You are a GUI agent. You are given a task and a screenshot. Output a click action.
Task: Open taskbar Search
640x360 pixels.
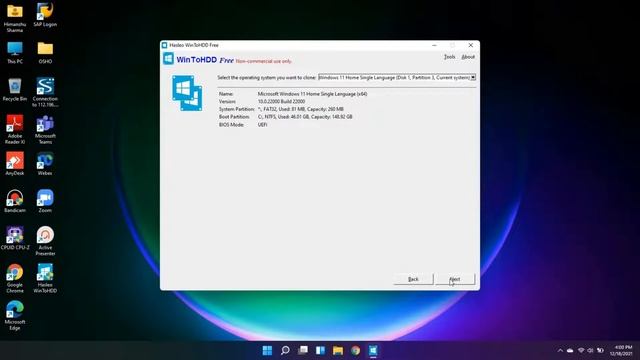pos(285,350)
